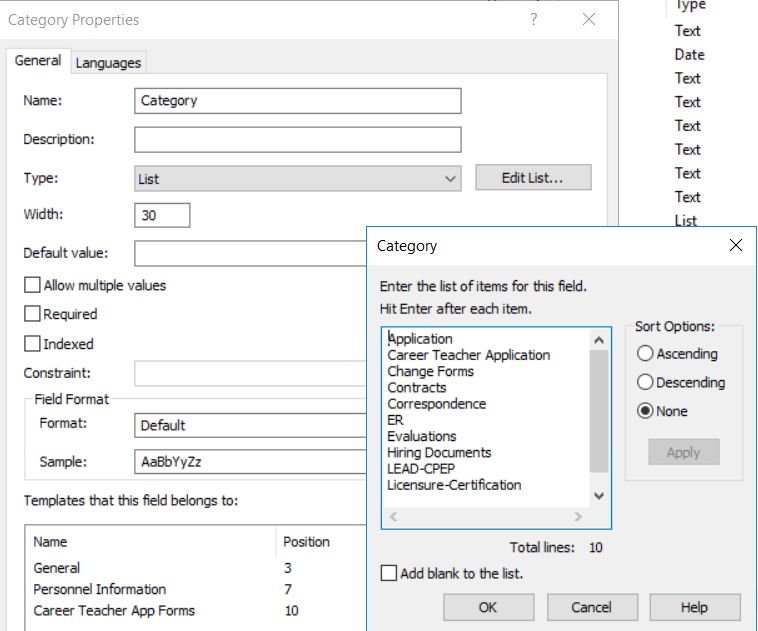Toggle the Indexed checkbox
Screen dimensions: 758x631
pyautogui.click(x=33, y=344)
